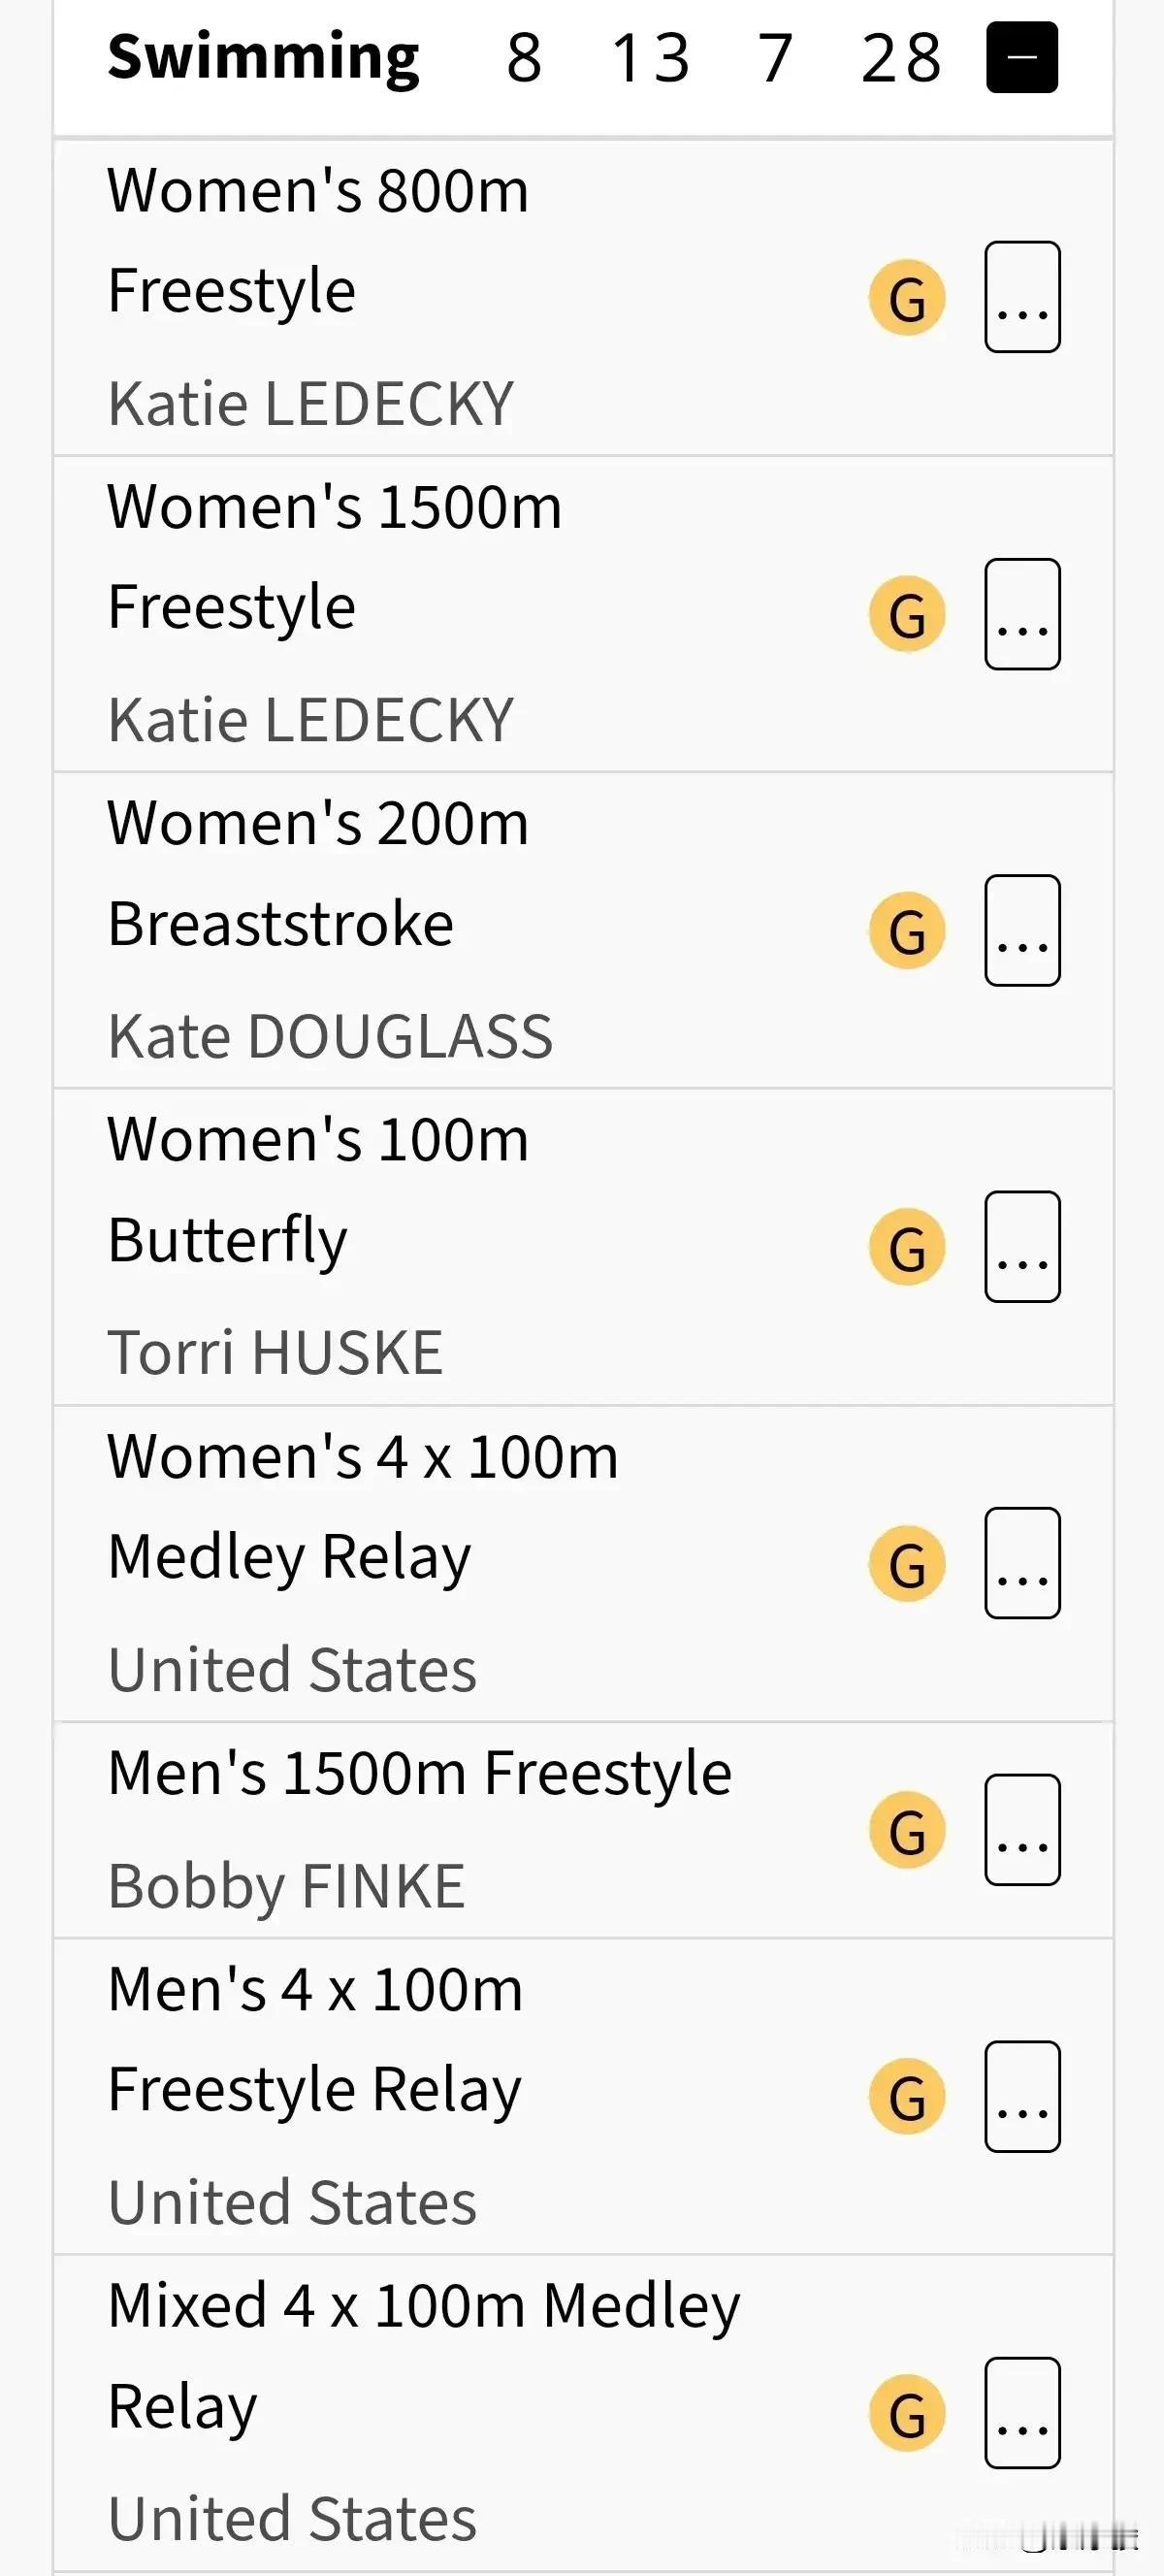
Task: Click ellipsis for Men's 4 x 100m Freestyle Relay
Action: 1022,2096
